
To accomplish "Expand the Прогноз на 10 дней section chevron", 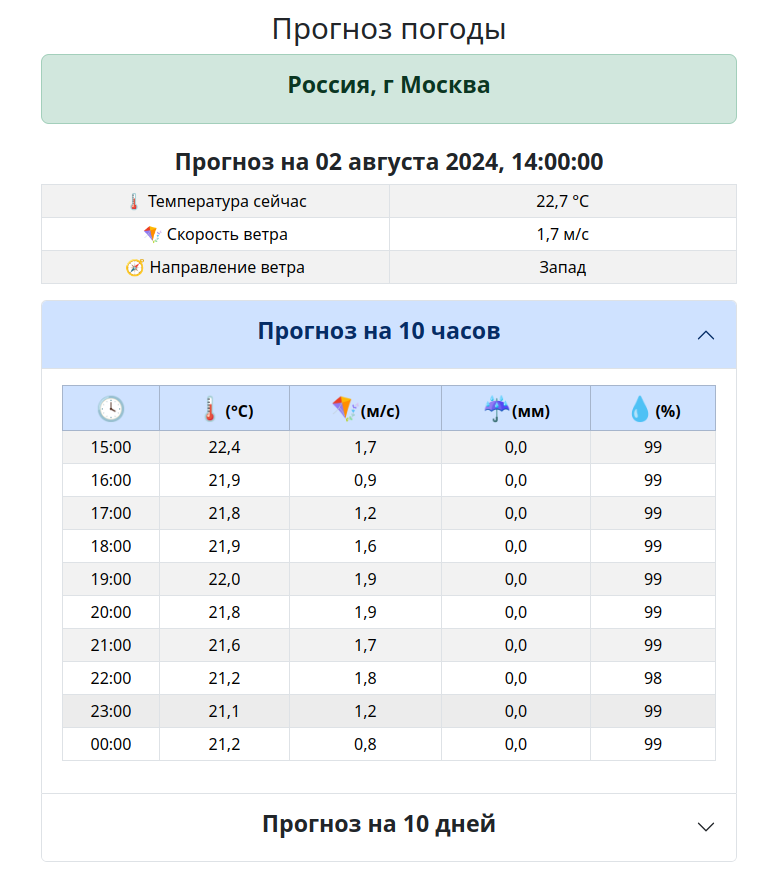I will pyautogui.click(x=706, y=827).
